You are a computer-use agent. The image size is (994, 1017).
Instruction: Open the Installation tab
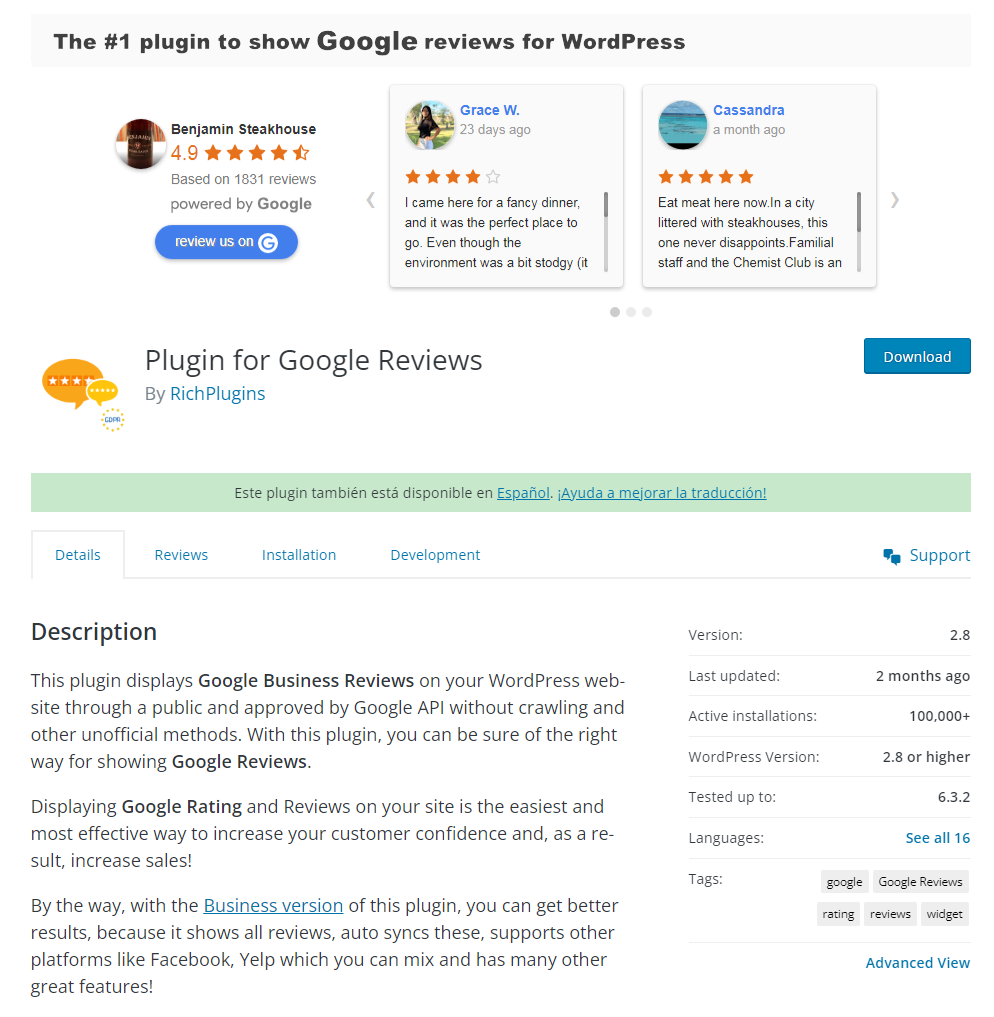click(299, 555)
